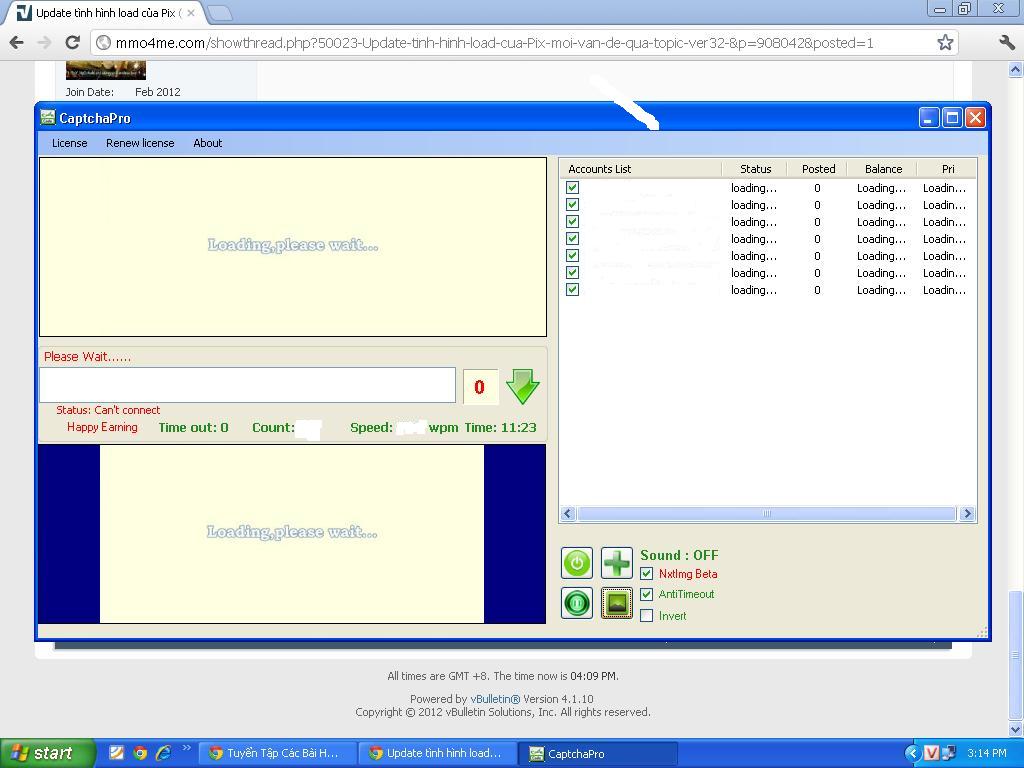Open browser wrench settings menu

click(1007, 43)
